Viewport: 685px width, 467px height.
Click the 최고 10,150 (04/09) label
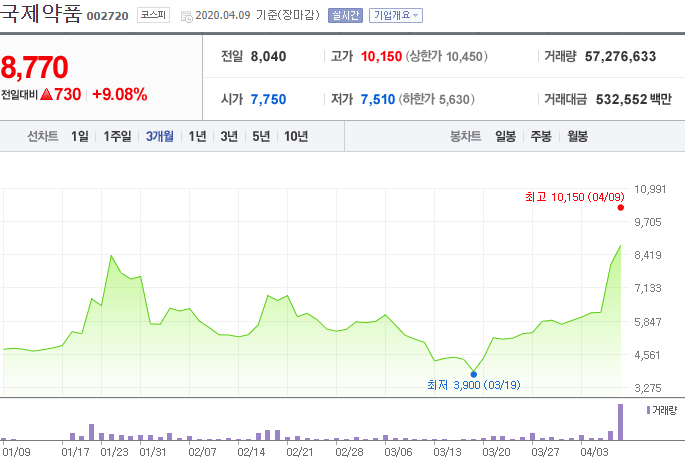click(x=574, y=197)
